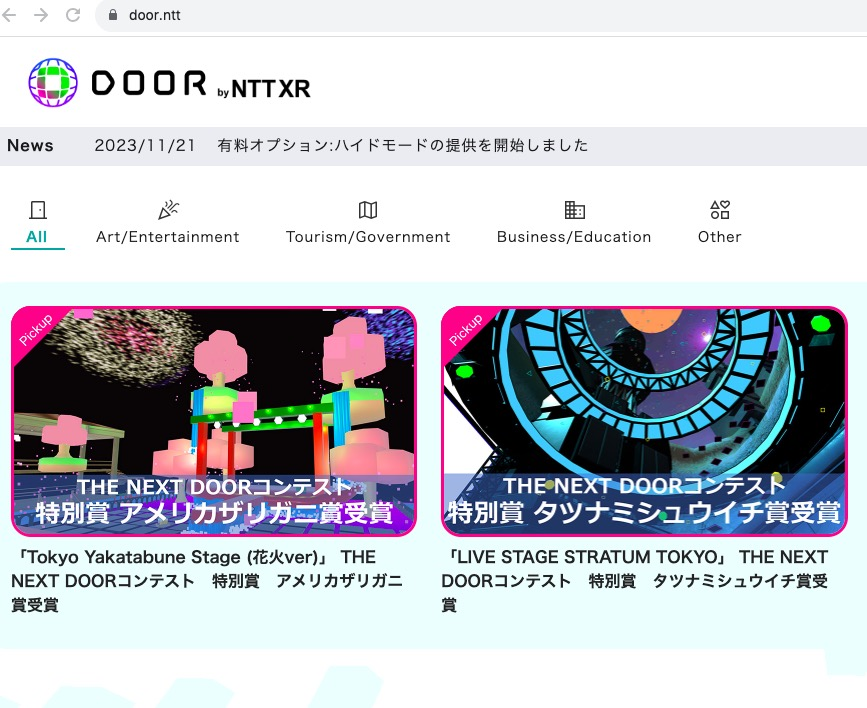Image resolution: width=867 pixels, height=708 pixels.
Task: Switch to the Other category tab
Action: (x=719, y=237)
